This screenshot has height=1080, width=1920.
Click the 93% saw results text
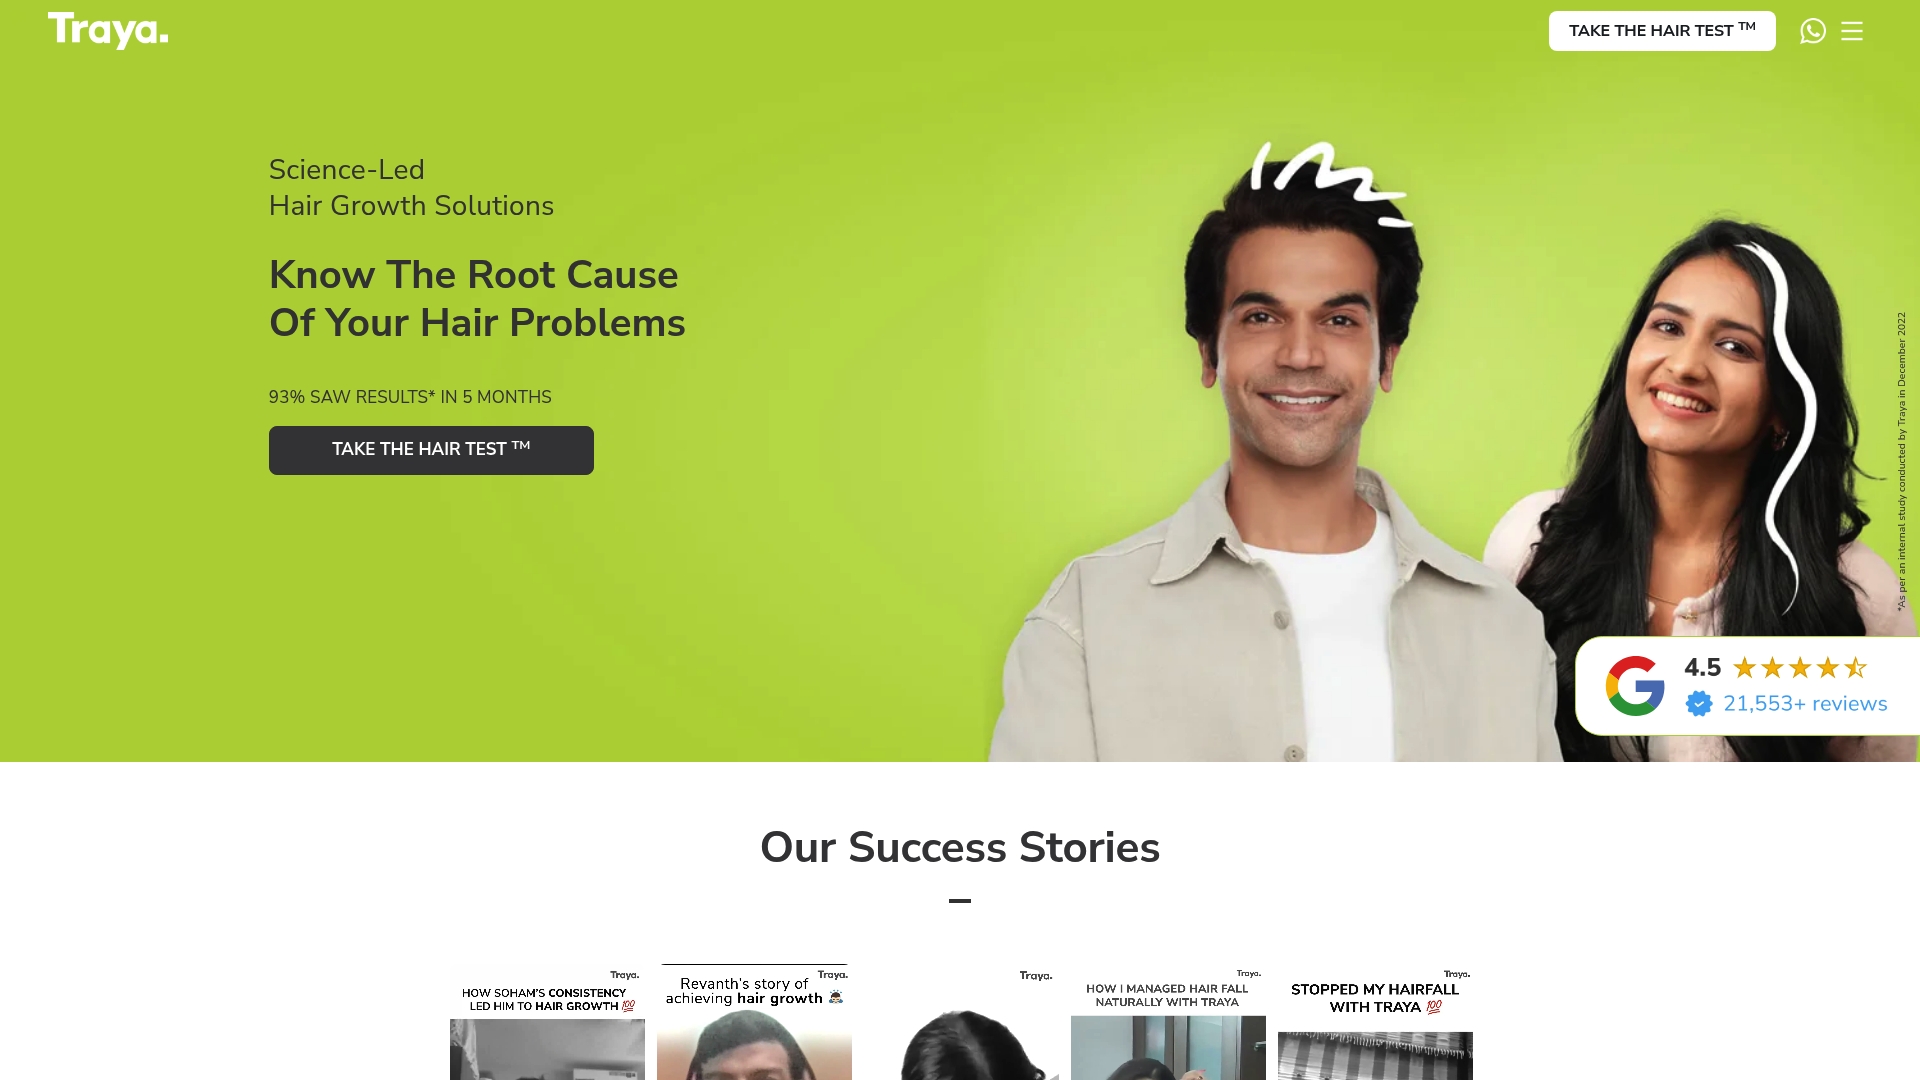tap(410, 397)
